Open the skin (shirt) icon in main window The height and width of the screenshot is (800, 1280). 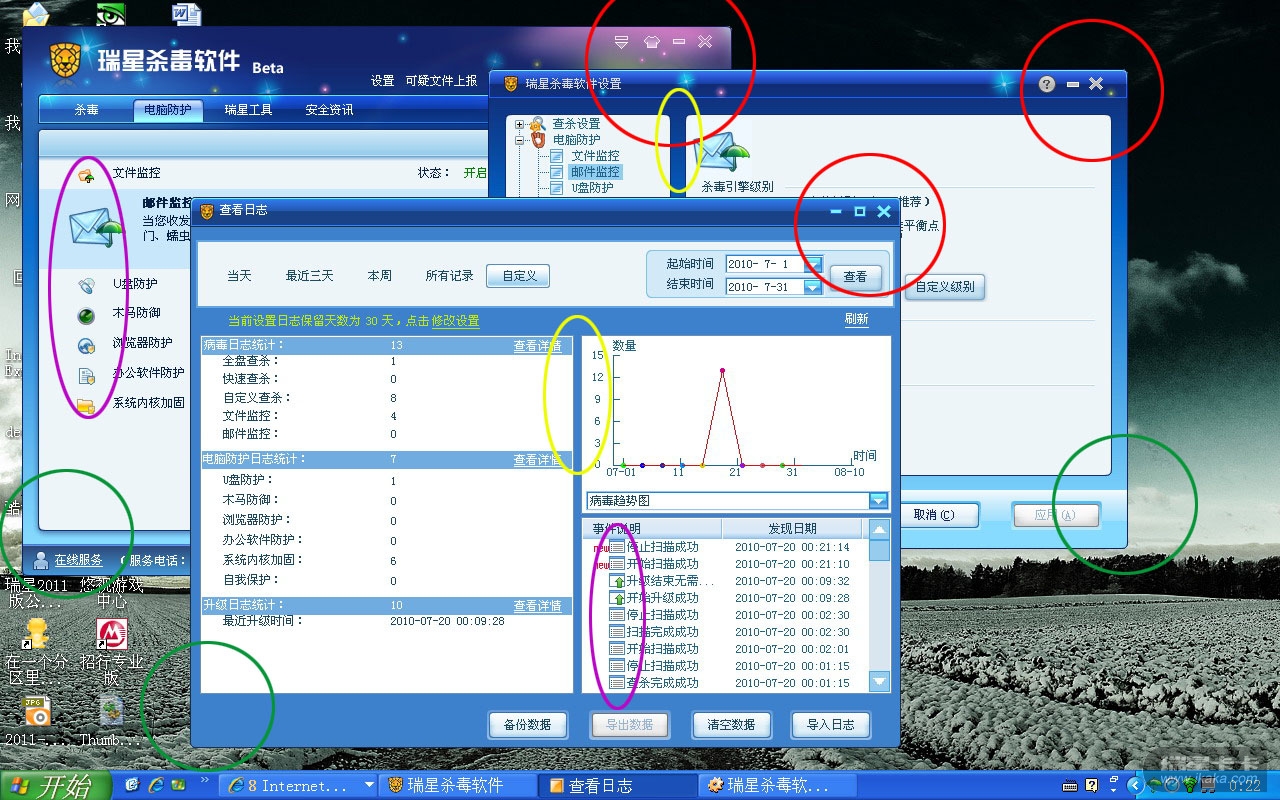point(651,42)
